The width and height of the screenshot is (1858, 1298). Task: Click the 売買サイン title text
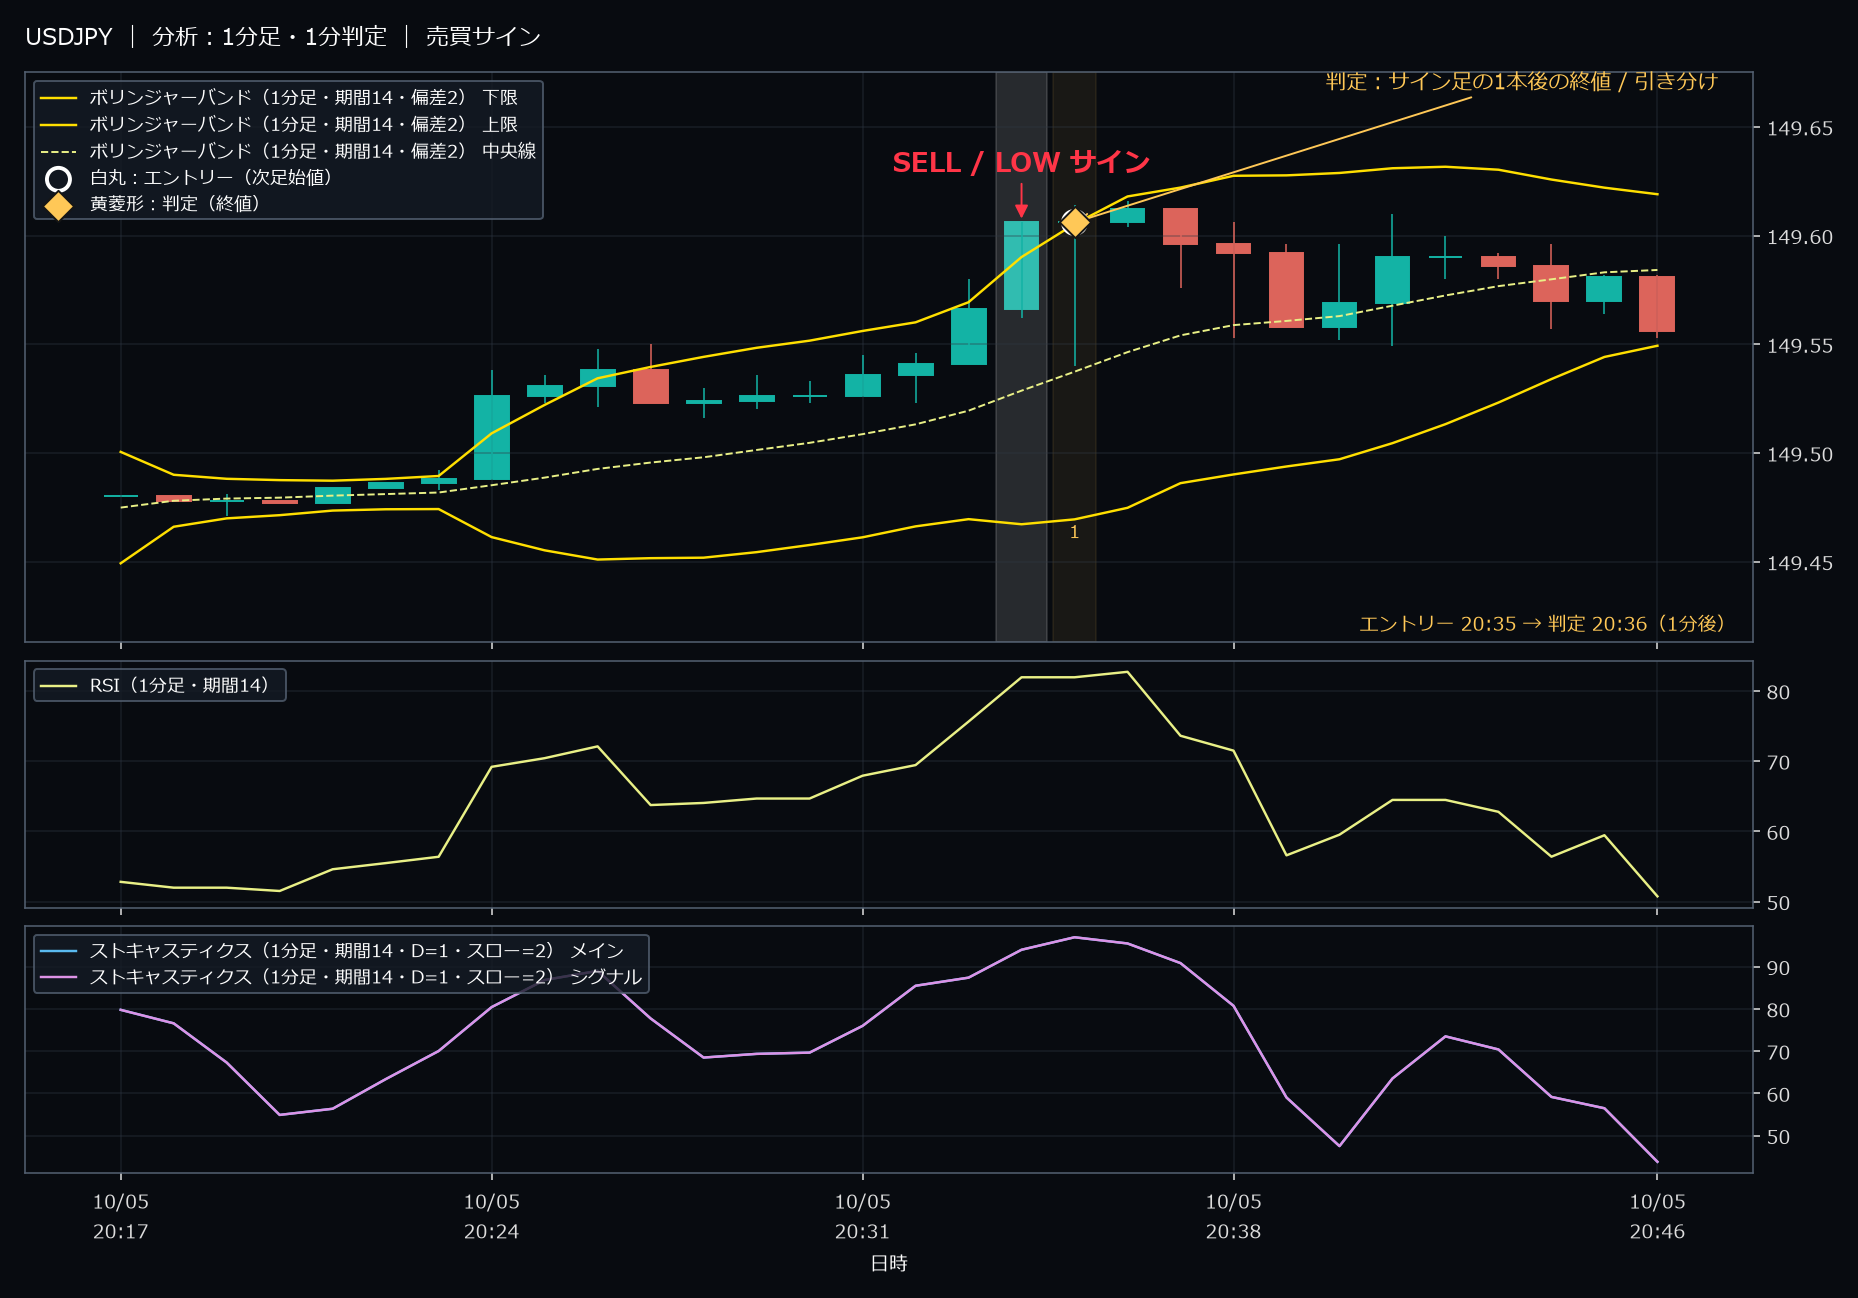click(483, 37)
